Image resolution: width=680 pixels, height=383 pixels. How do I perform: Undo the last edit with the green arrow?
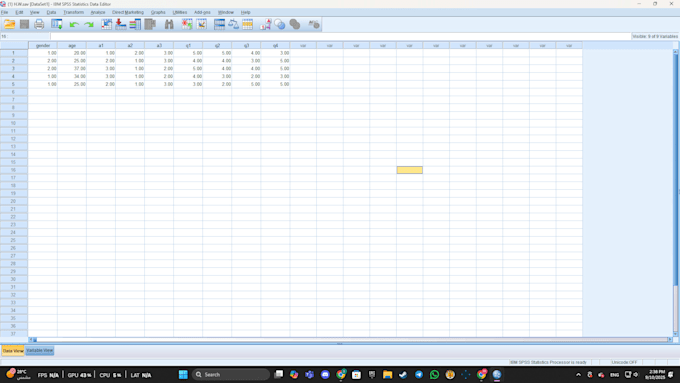(x=74, y=25)
